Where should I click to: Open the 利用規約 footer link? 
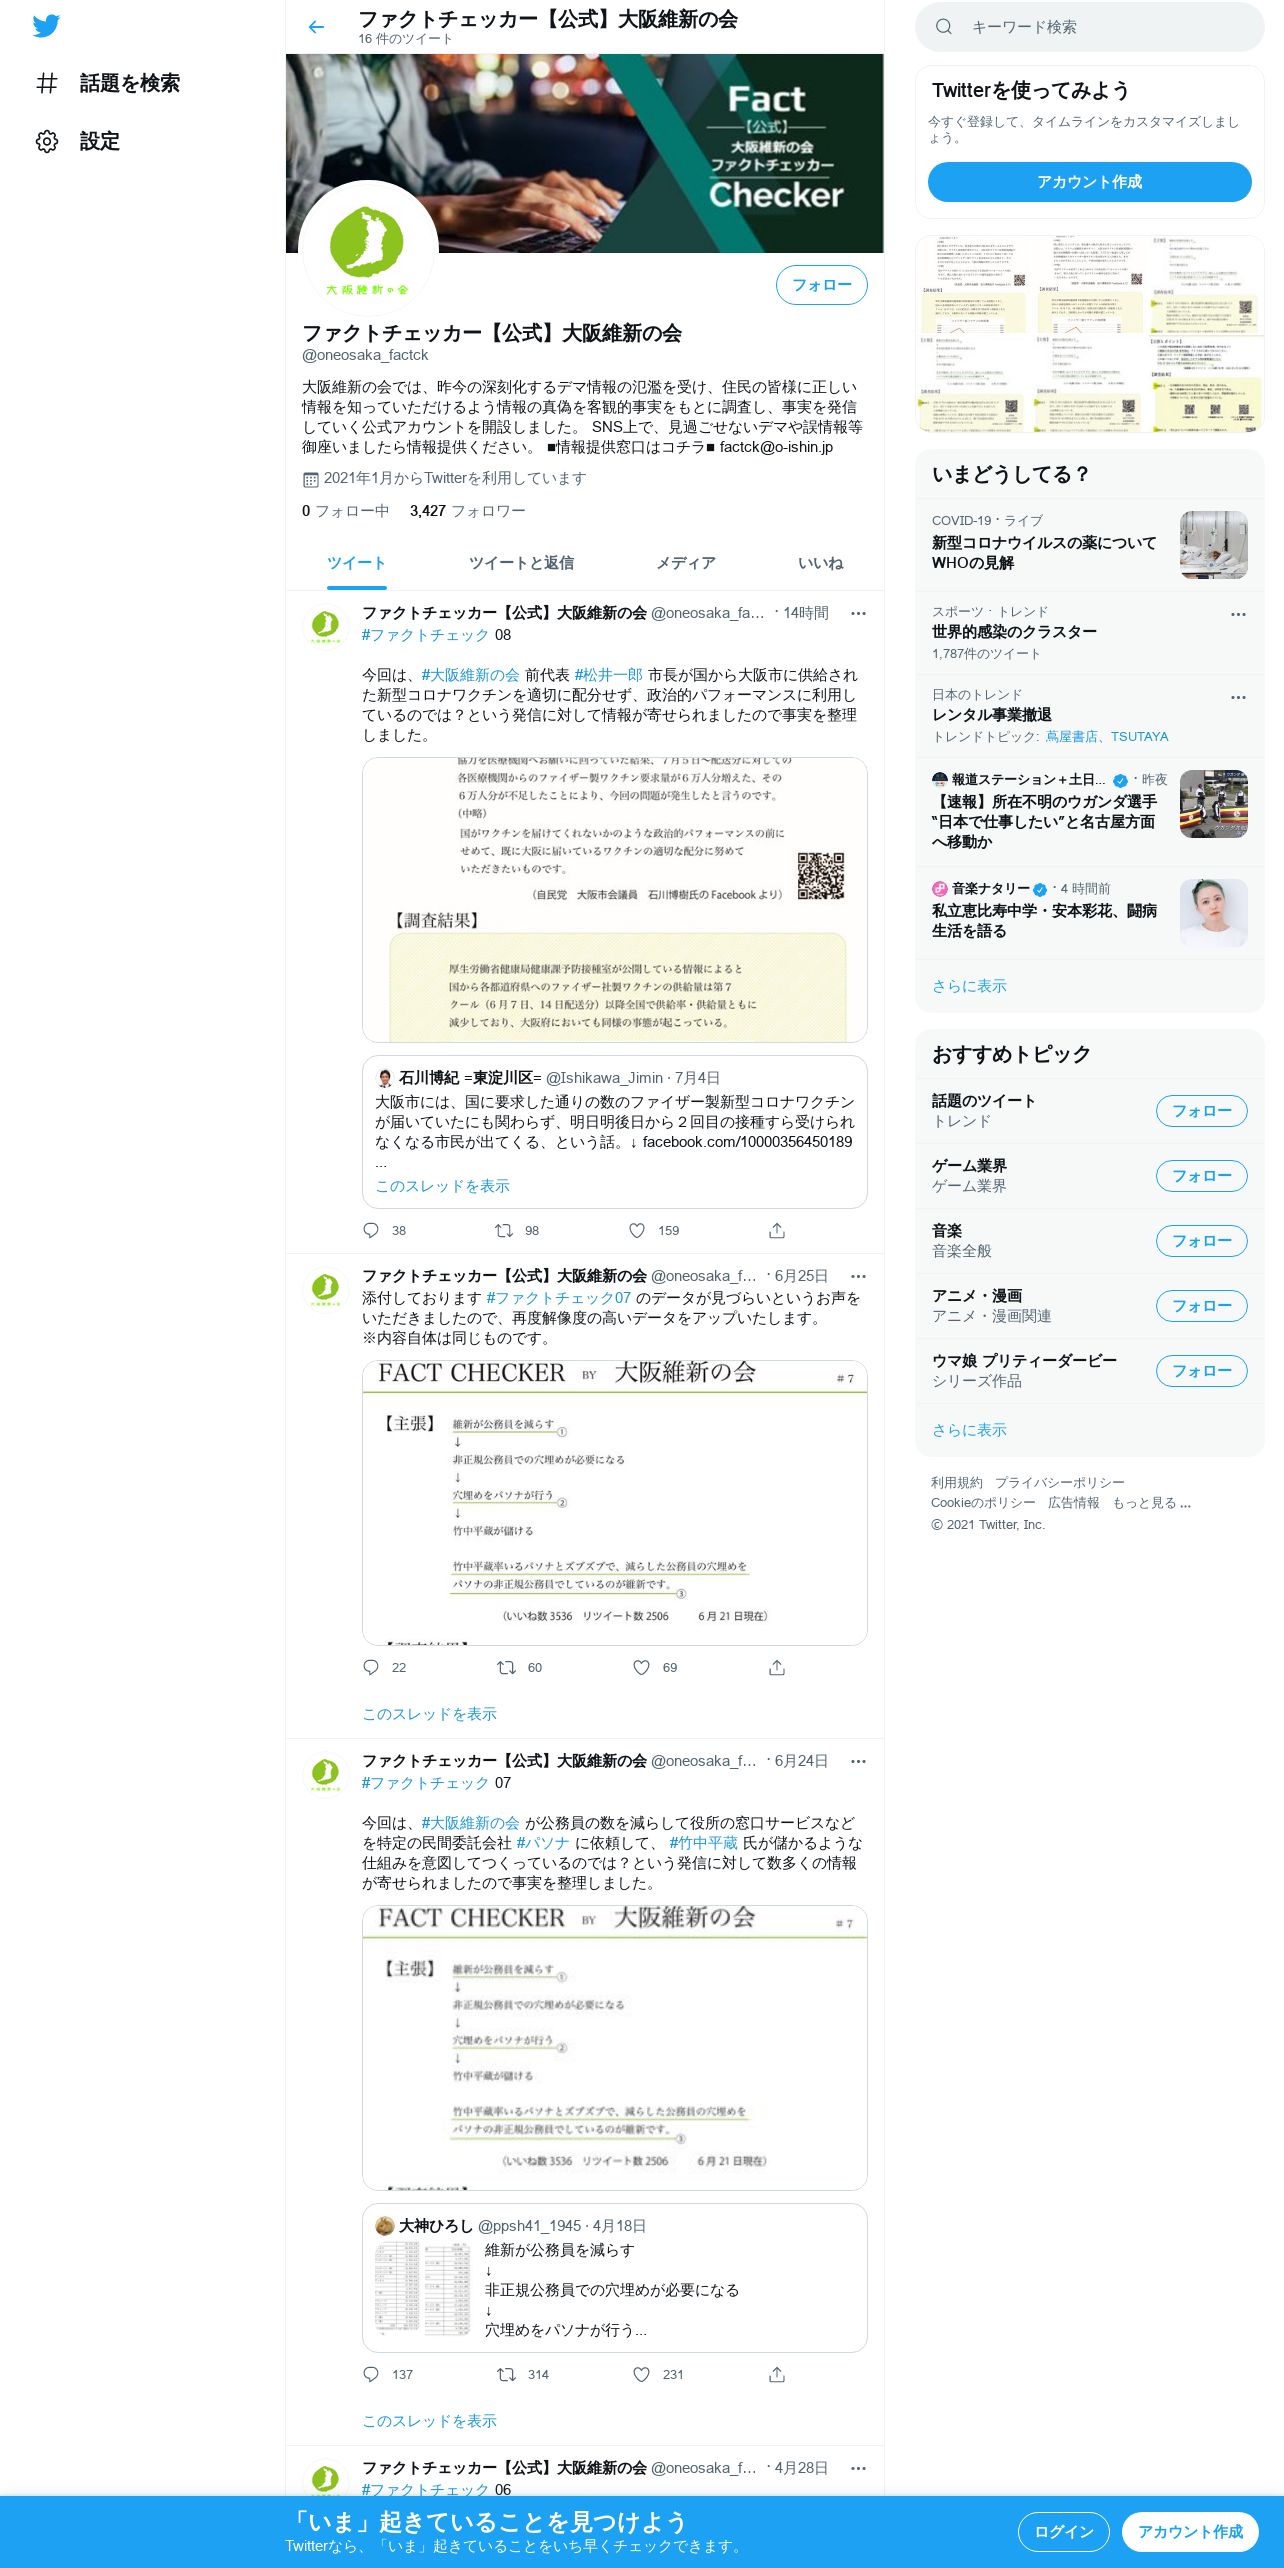[x=956, y=1483]
